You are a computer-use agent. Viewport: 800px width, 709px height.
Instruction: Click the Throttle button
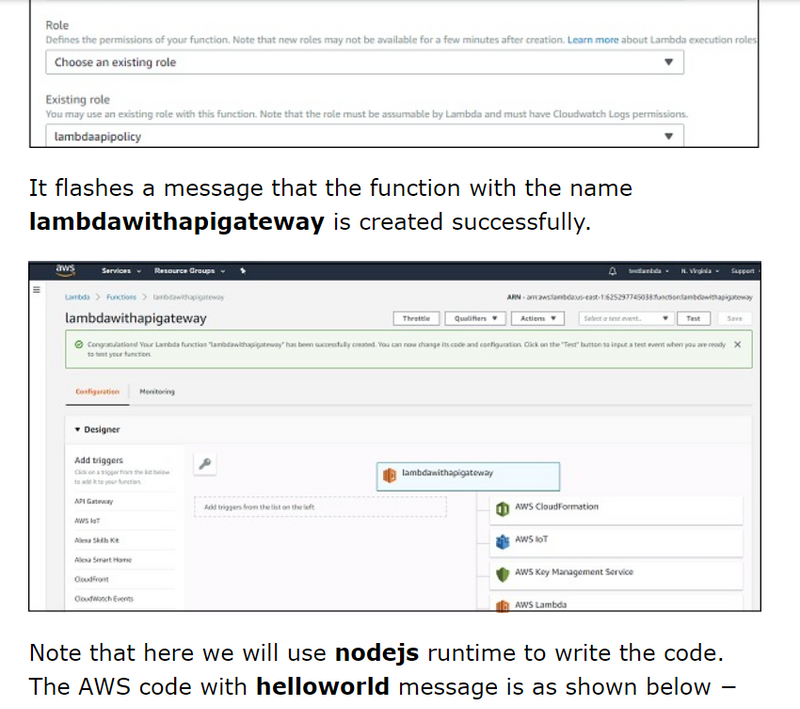[416, 318]
